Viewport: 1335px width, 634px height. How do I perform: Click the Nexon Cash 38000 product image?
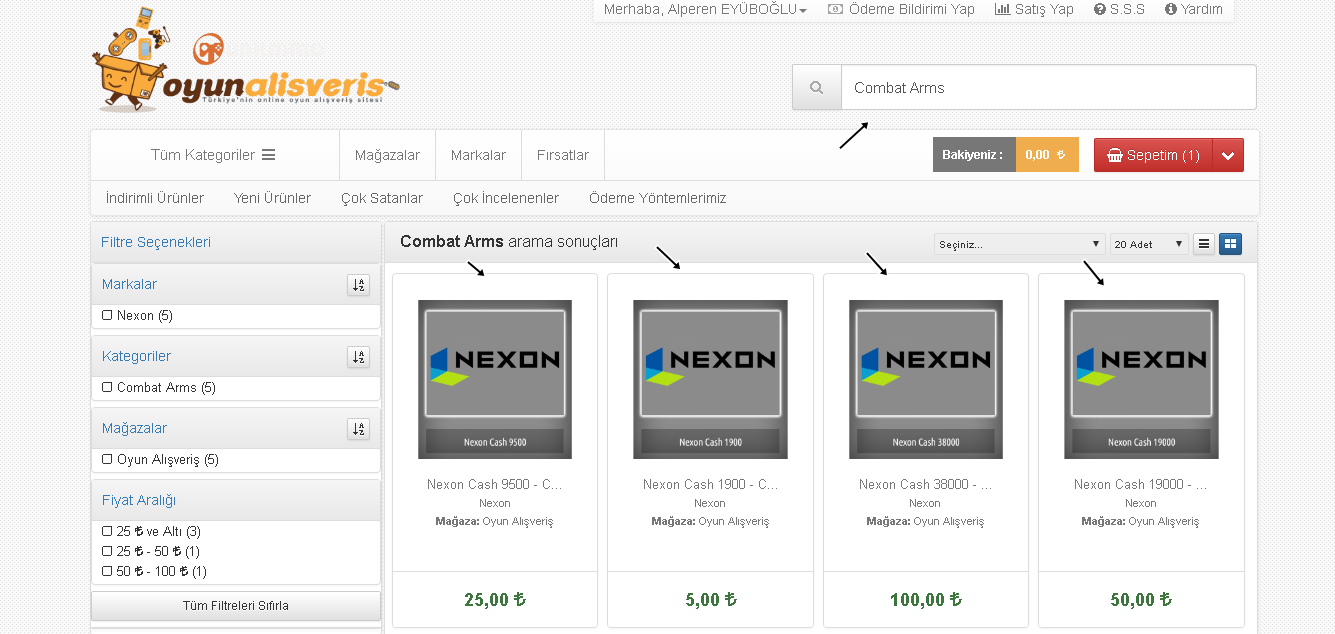[926, 379]
